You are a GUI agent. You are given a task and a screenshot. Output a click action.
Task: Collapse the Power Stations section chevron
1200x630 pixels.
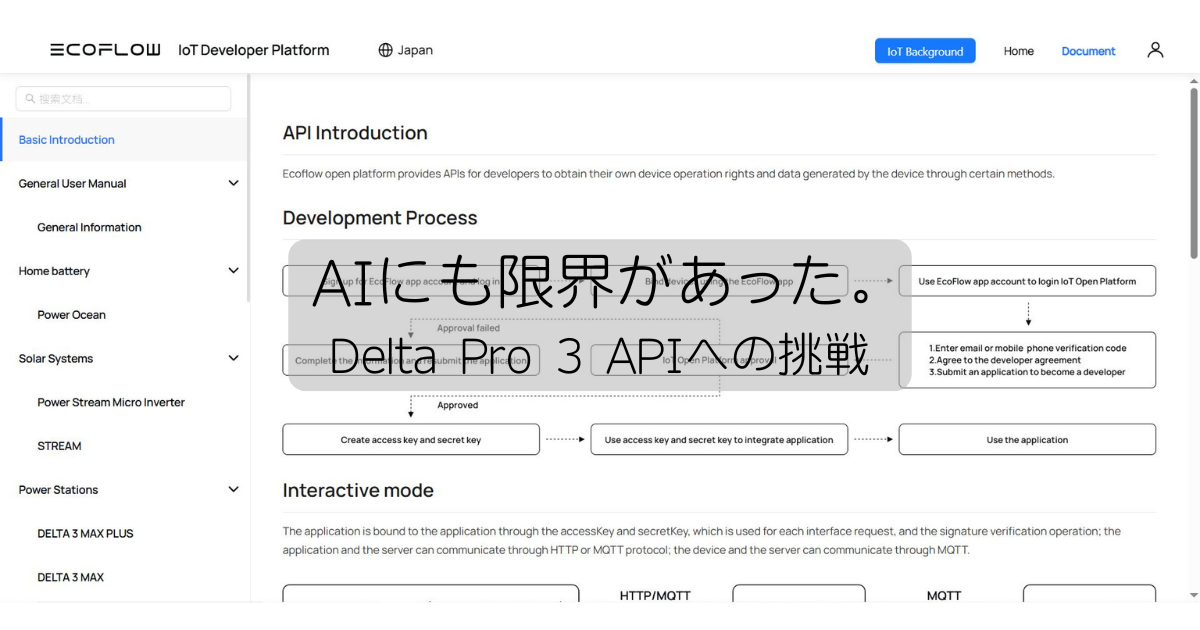point(233,490)
